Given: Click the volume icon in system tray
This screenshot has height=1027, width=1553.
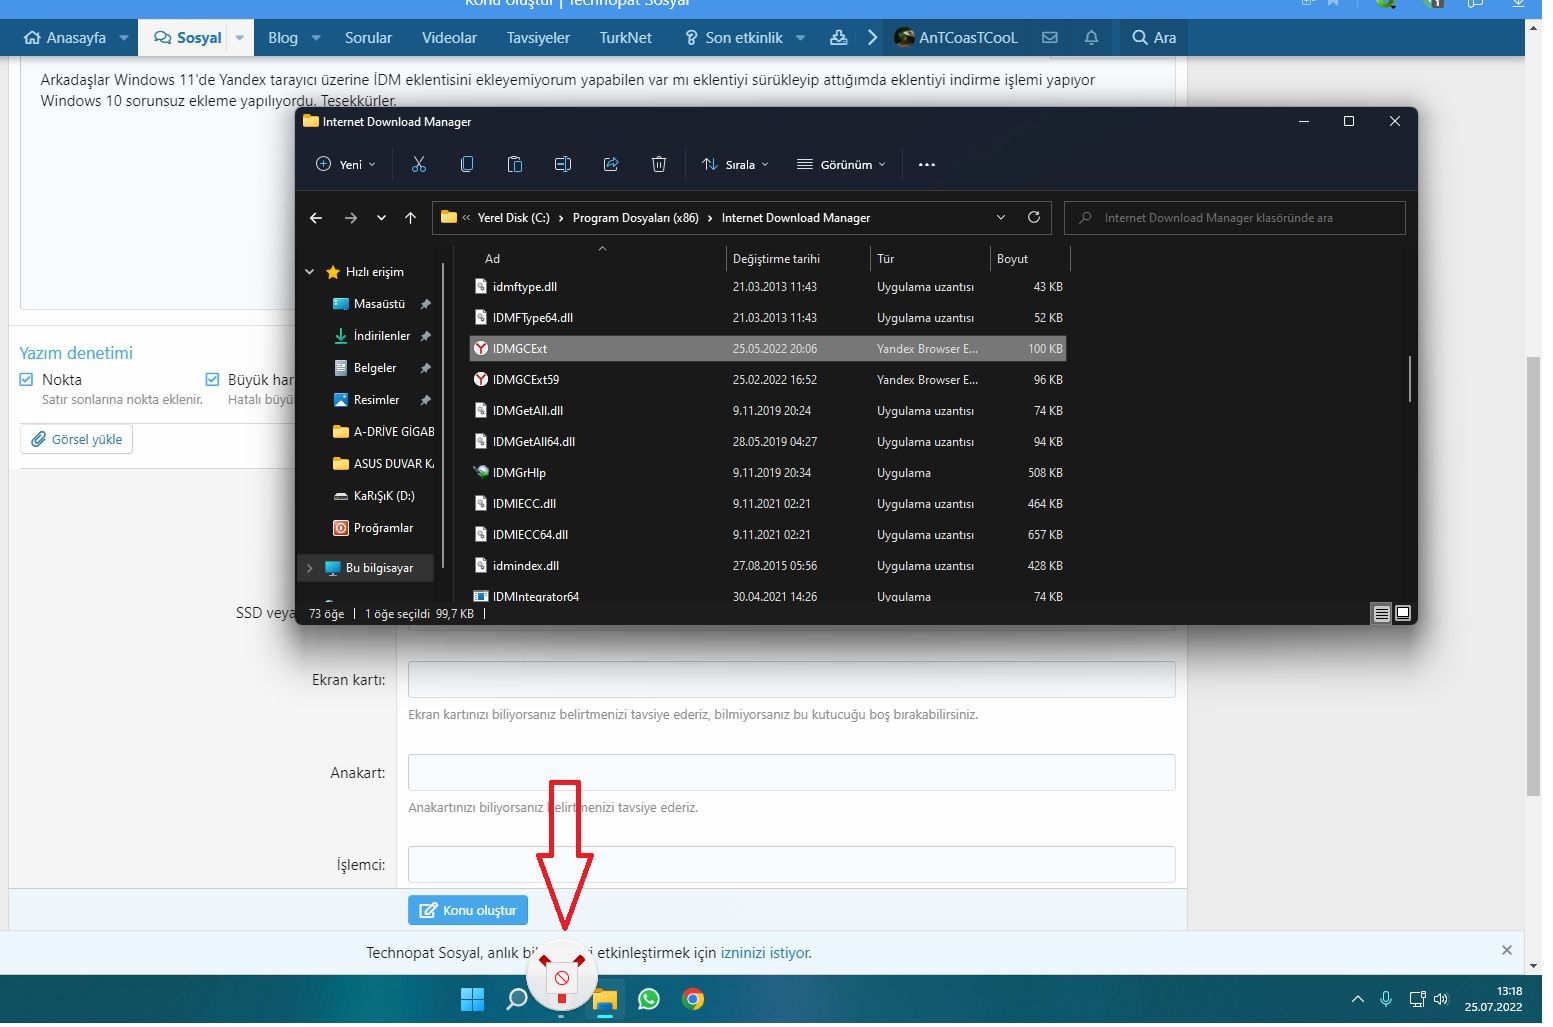Looking at the screenshot, I should coord(1441,999).
